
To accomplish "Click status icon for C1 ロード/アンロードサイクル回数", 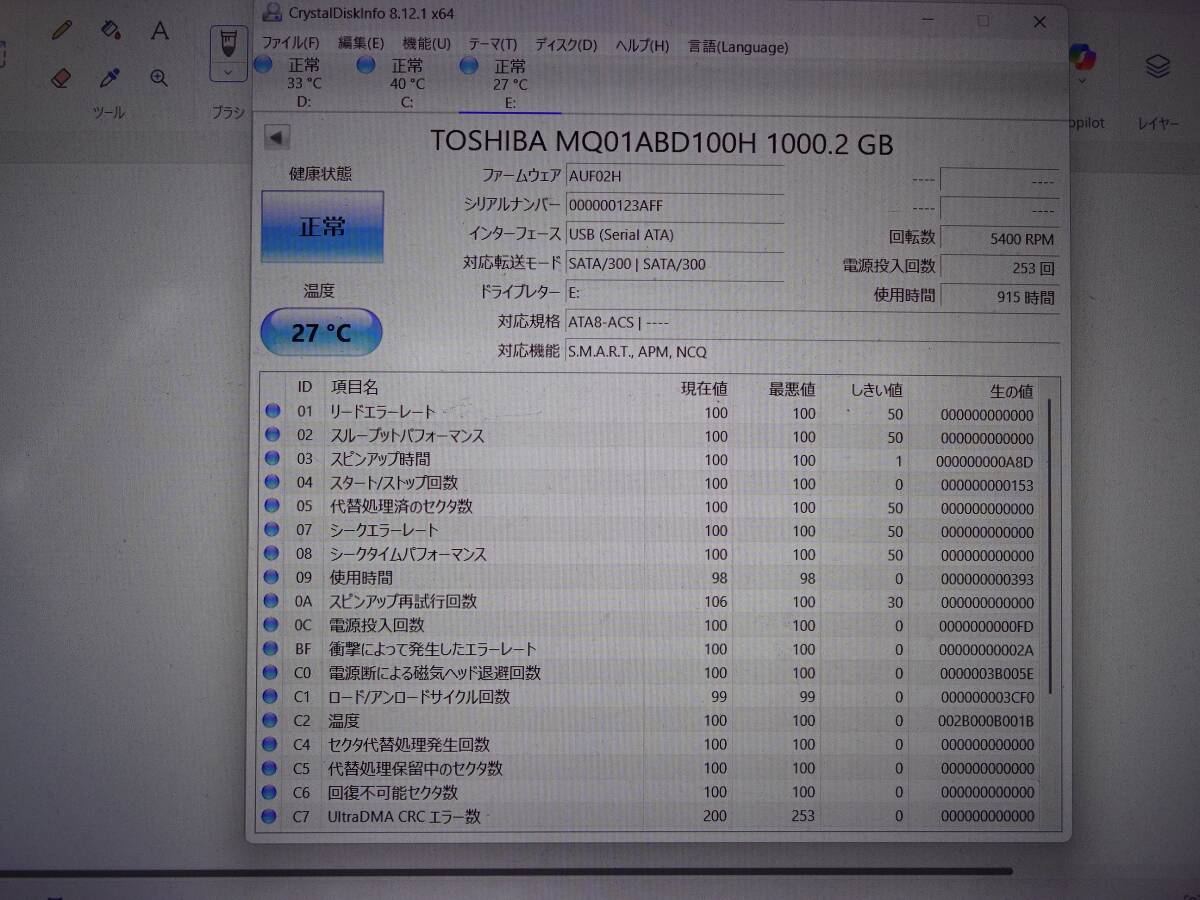I will pyautogui.click(x=270, y=697).
